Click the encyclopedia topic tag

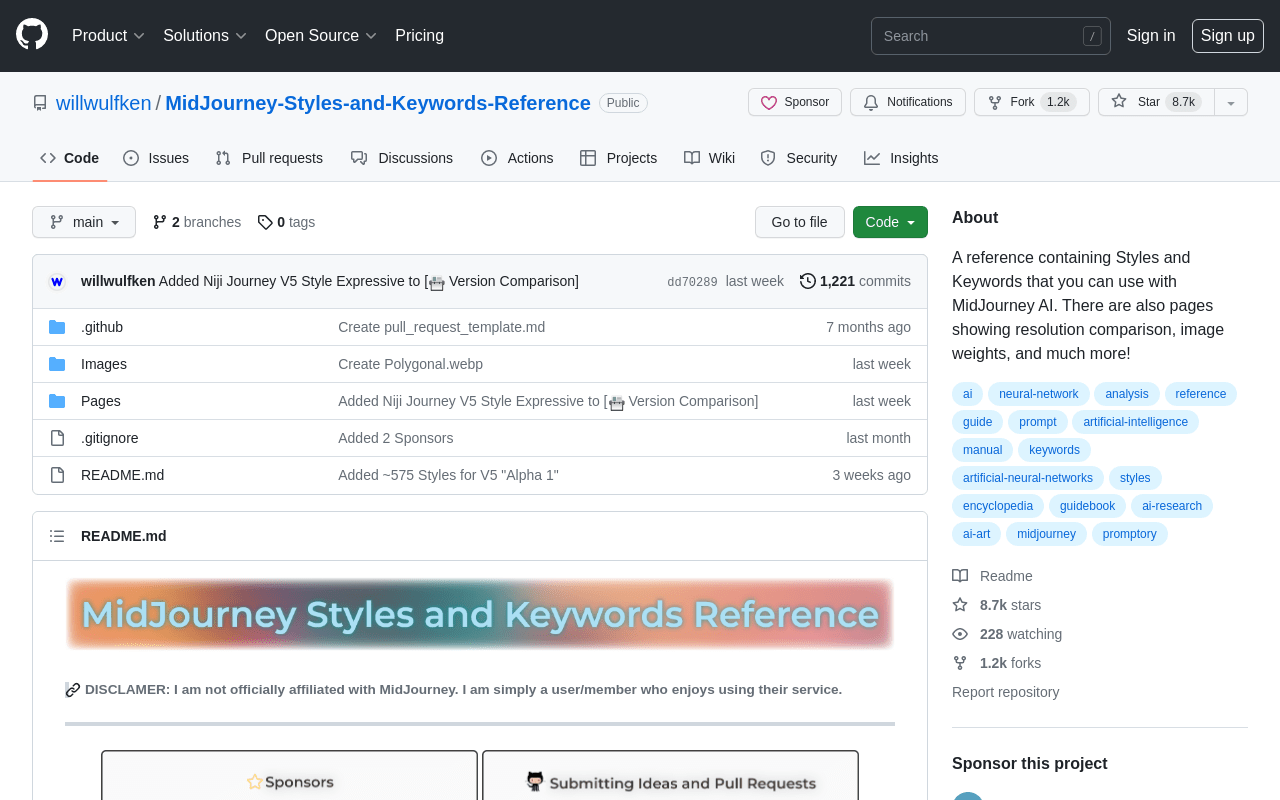point(998,506)
